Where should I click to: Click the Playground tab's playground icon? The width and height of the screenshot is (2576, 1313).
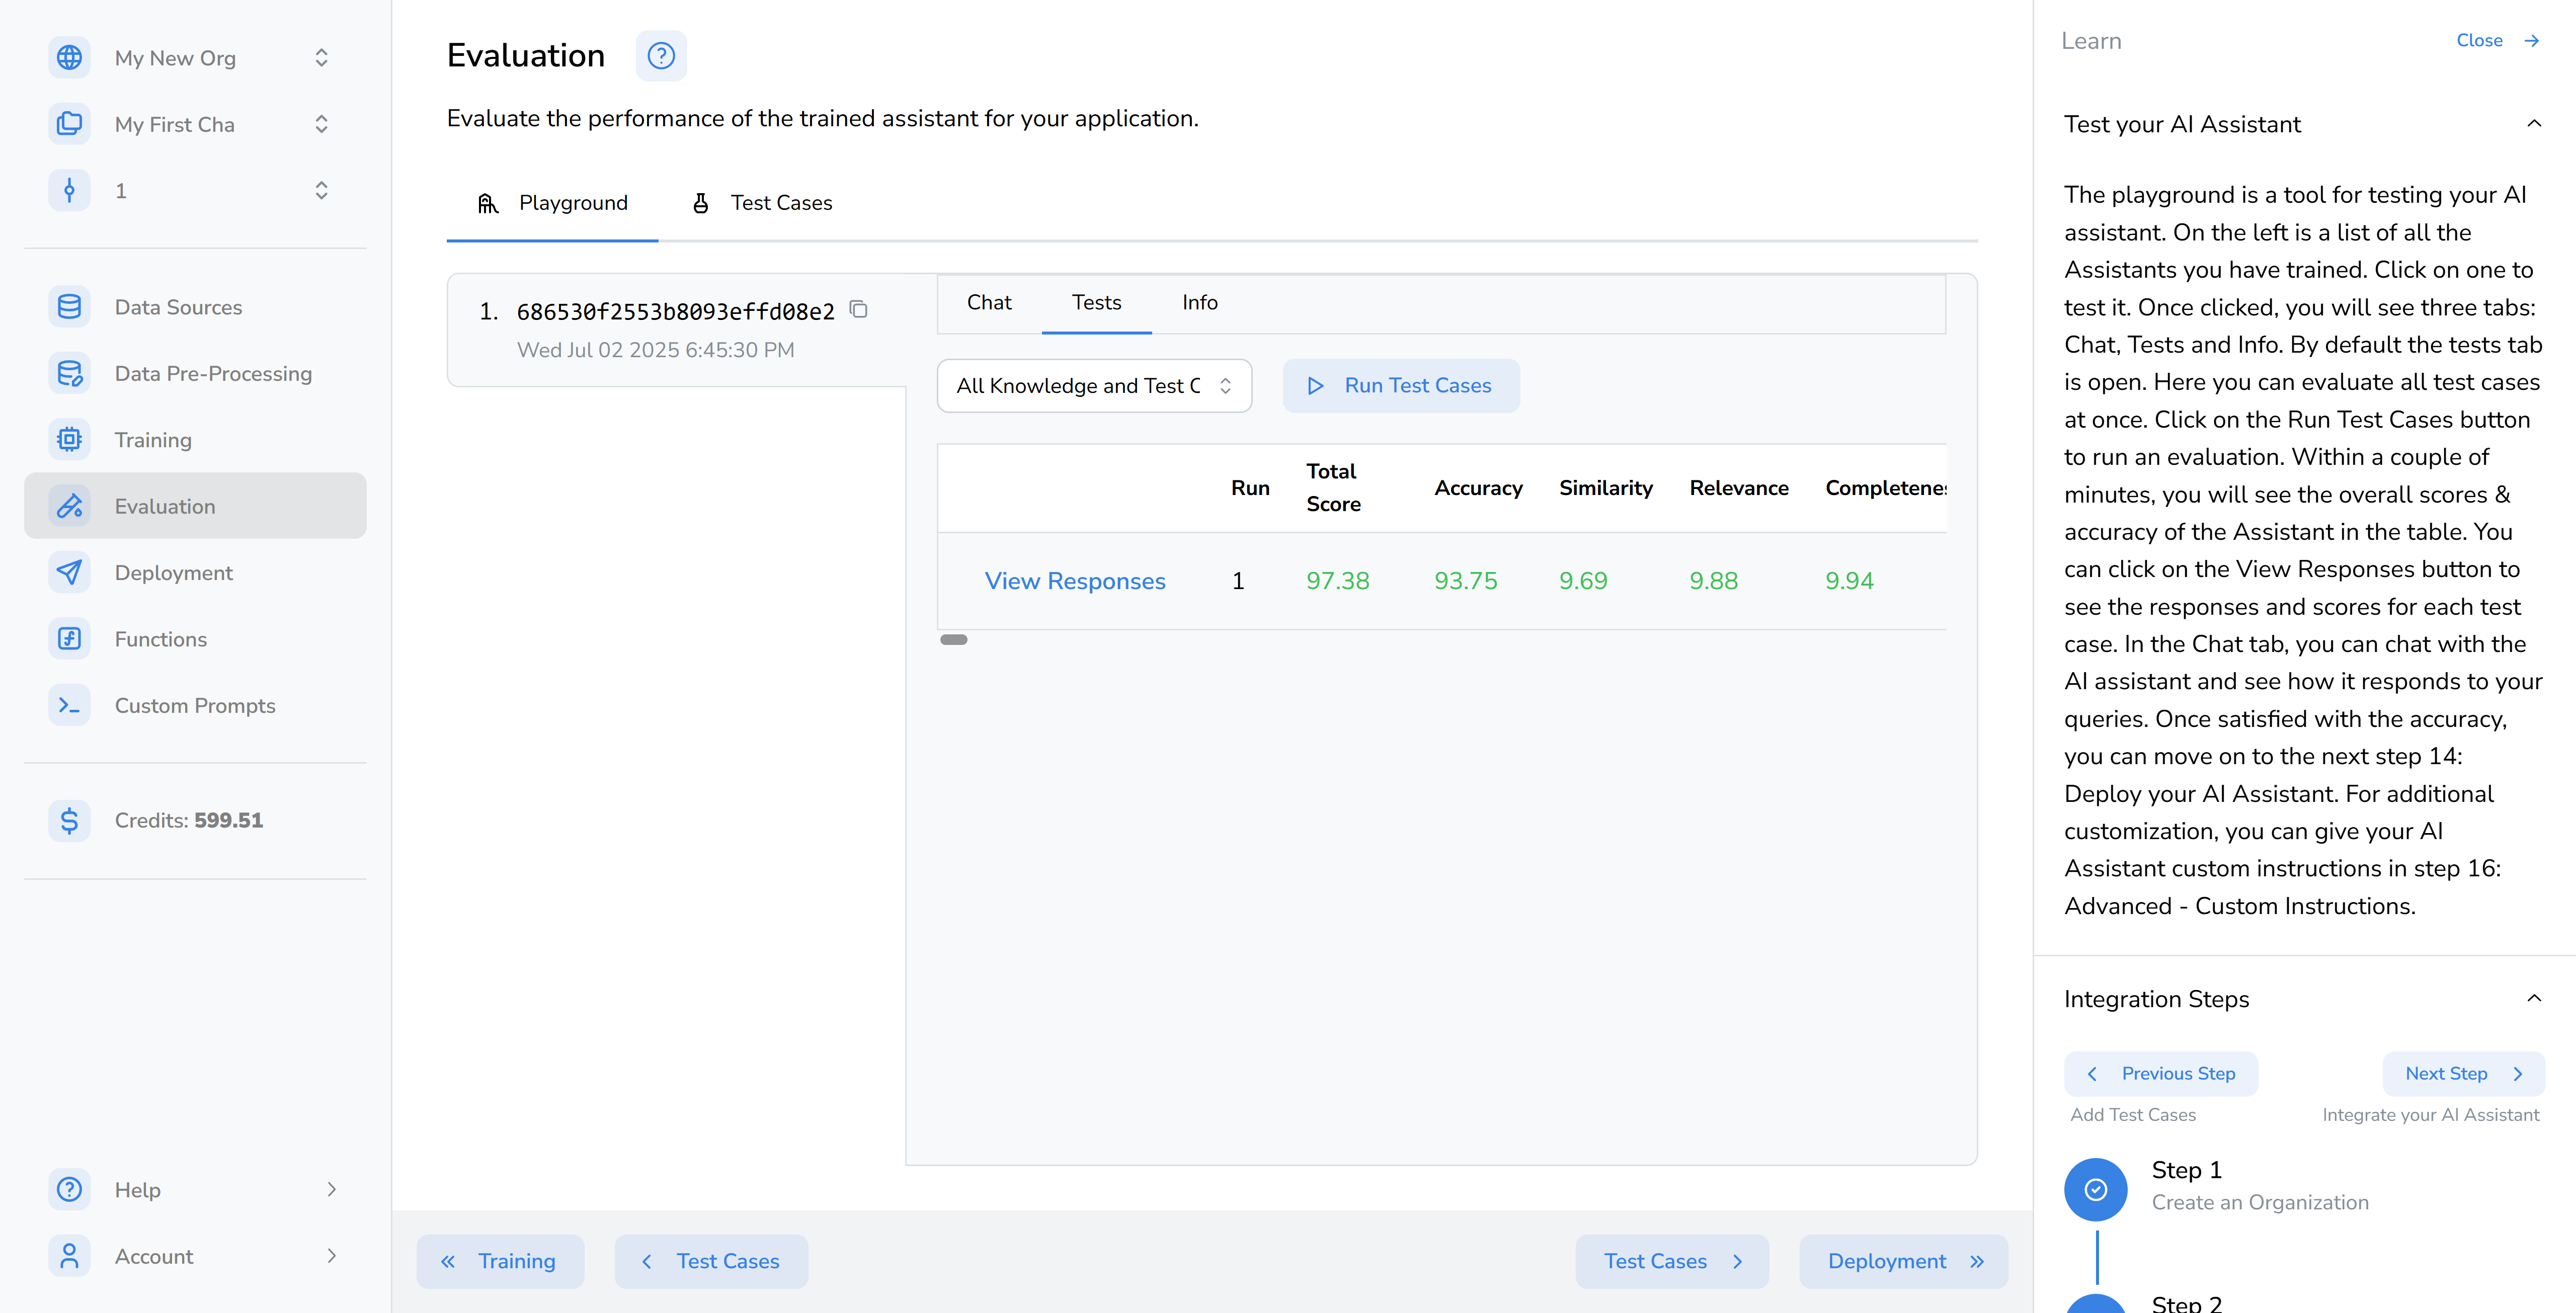click(x=488, y=203)
